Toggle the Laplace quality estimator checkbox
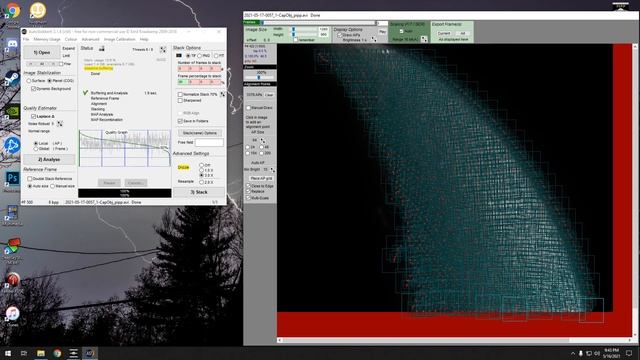Screen dimensions: 640x360 tap(33, 116)
